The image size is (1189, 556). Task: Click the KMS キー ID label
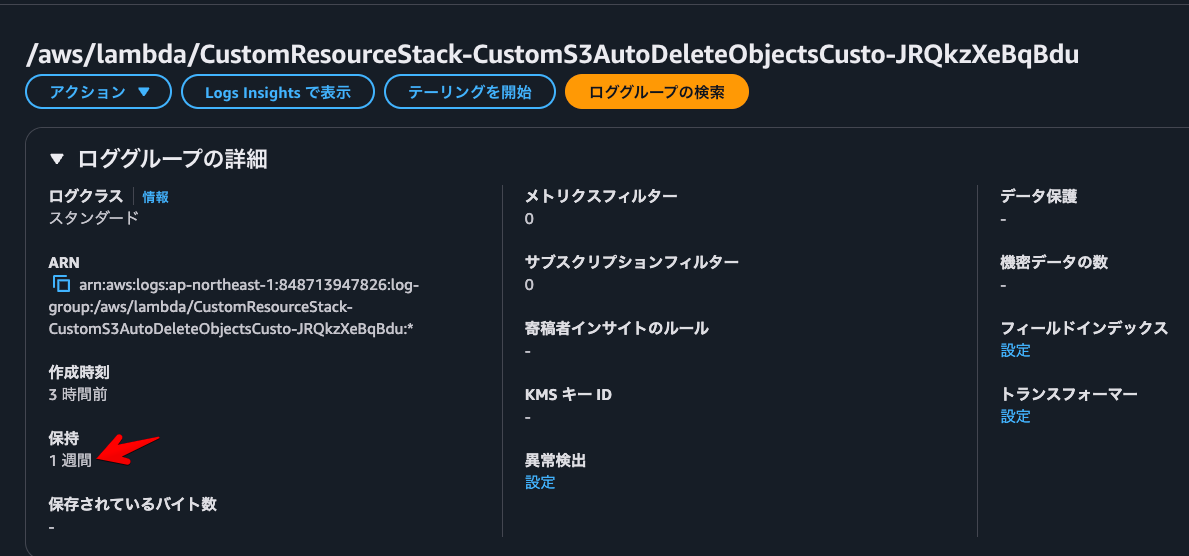[x=568, y=394]
